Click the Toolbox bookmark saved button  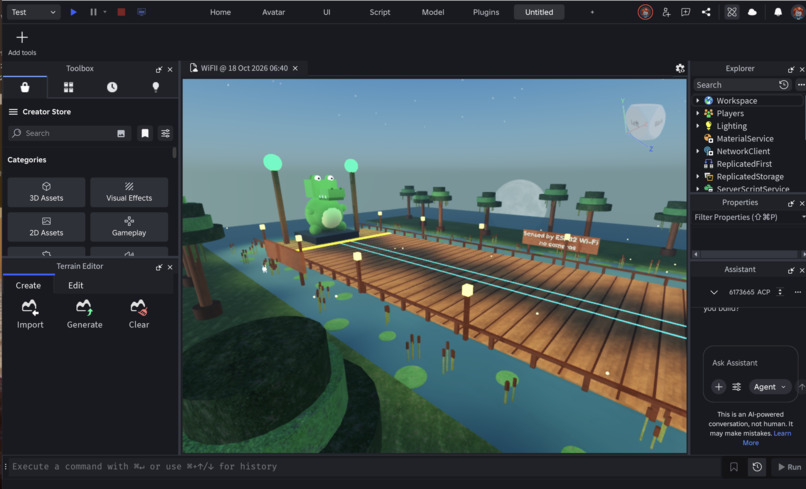145,133
